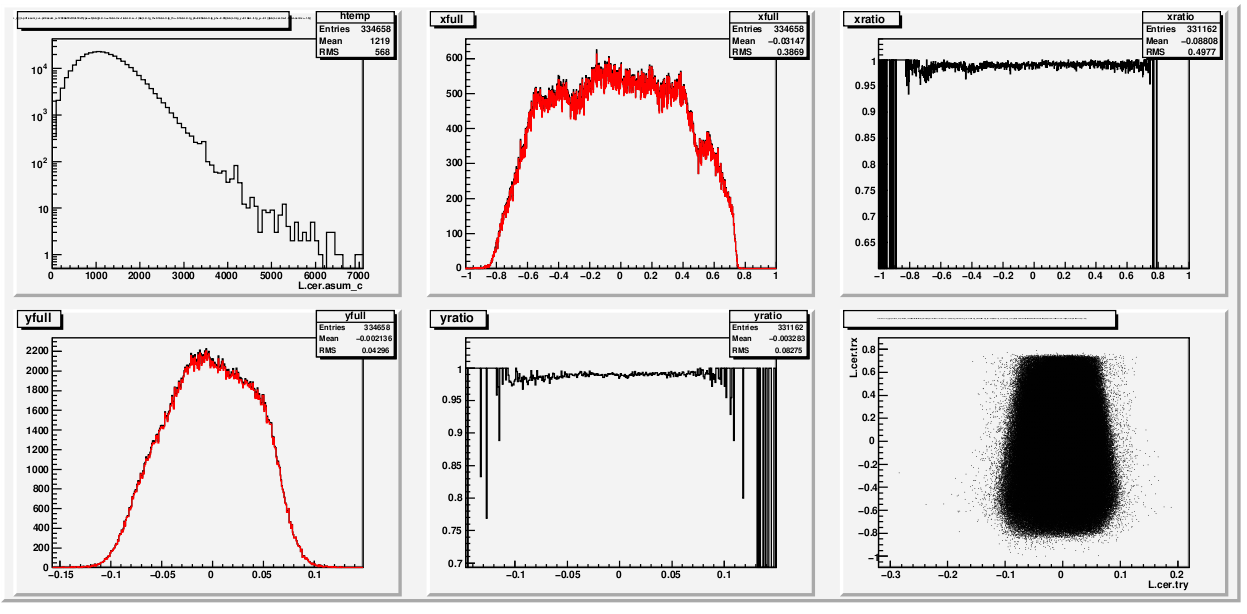Click Entries 331162 in the yratio stats box
This screenshot has height=614, width=1247.
768,329
